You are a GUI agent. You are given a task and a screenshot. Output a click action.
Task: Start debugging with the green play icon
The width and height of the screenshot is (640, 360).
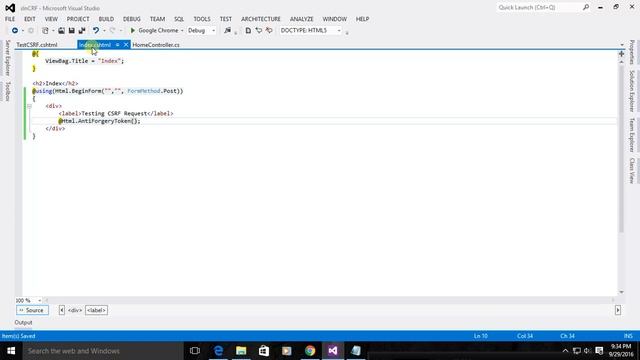pyautogui.click(x=132, y=31)
